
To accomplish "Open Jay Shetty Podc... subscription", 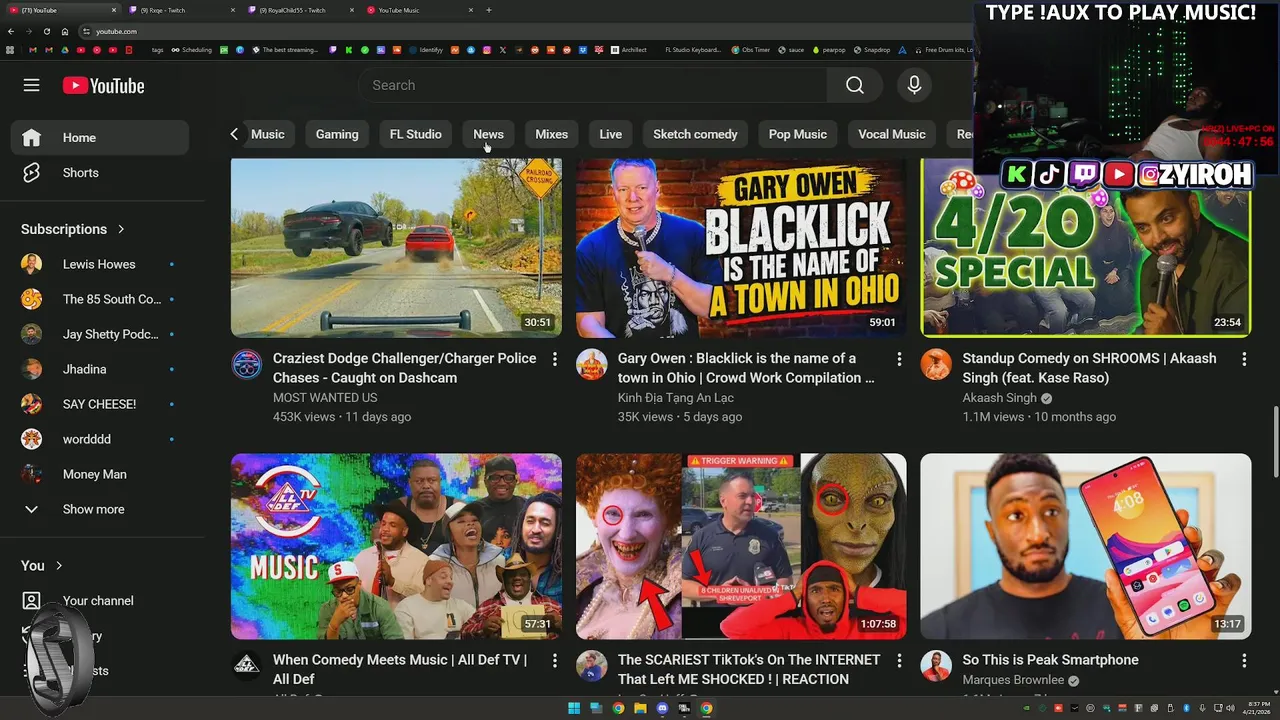I will coord(98,334).
